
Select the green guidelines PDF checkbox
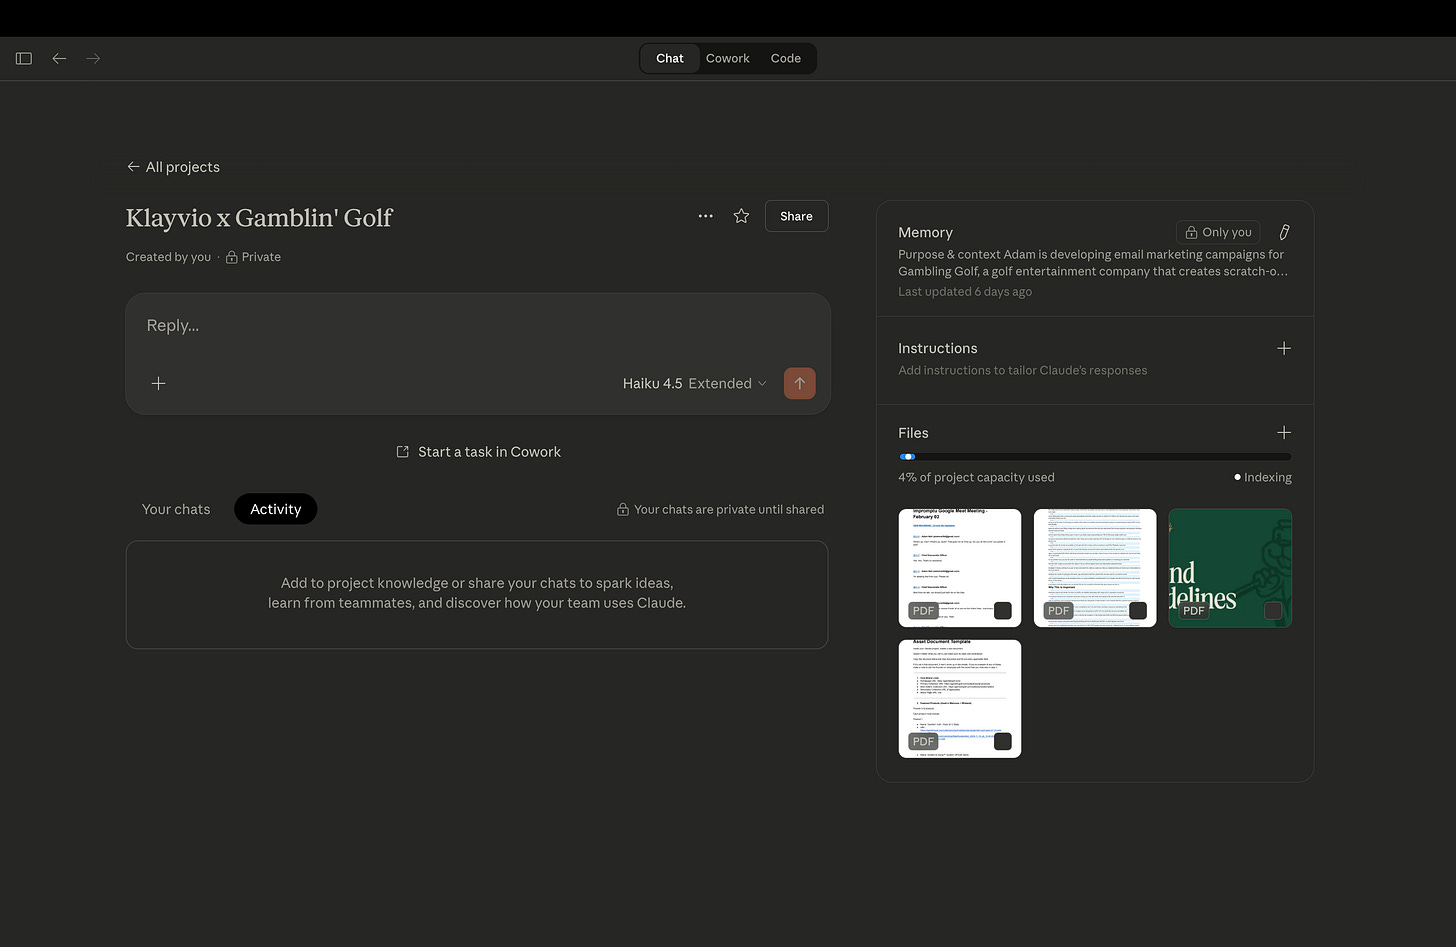(x=1272, y=611)
